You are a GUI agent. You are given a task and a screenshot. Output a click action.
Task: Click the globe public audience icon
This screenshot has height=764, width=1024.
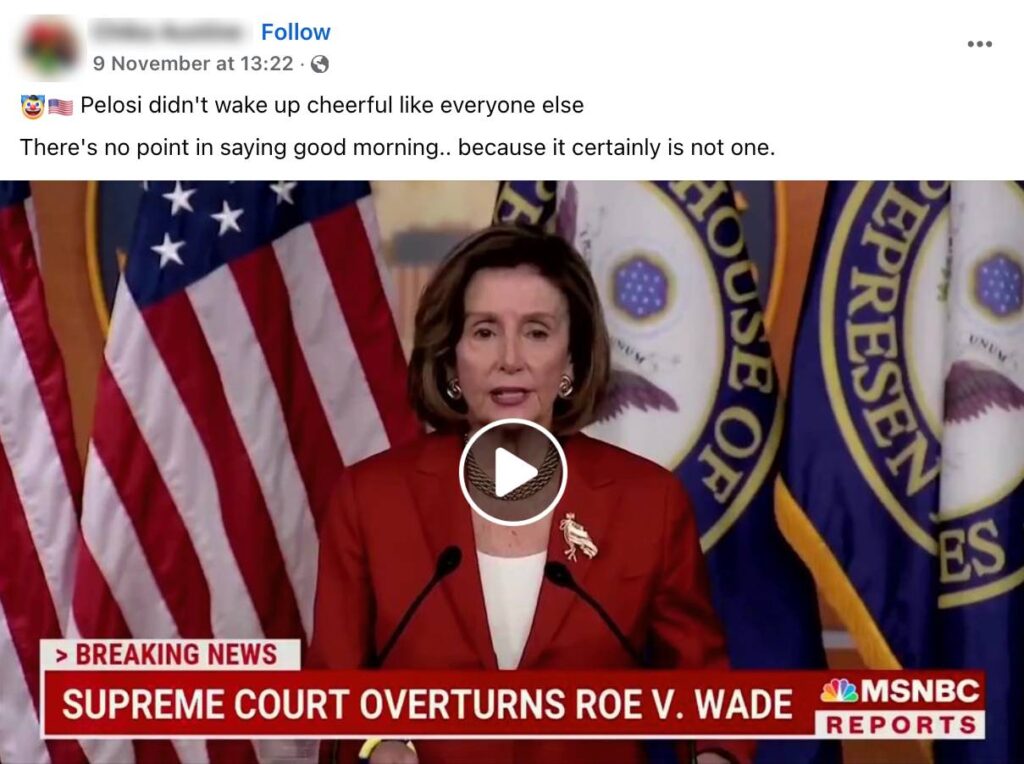click(319, 64)
